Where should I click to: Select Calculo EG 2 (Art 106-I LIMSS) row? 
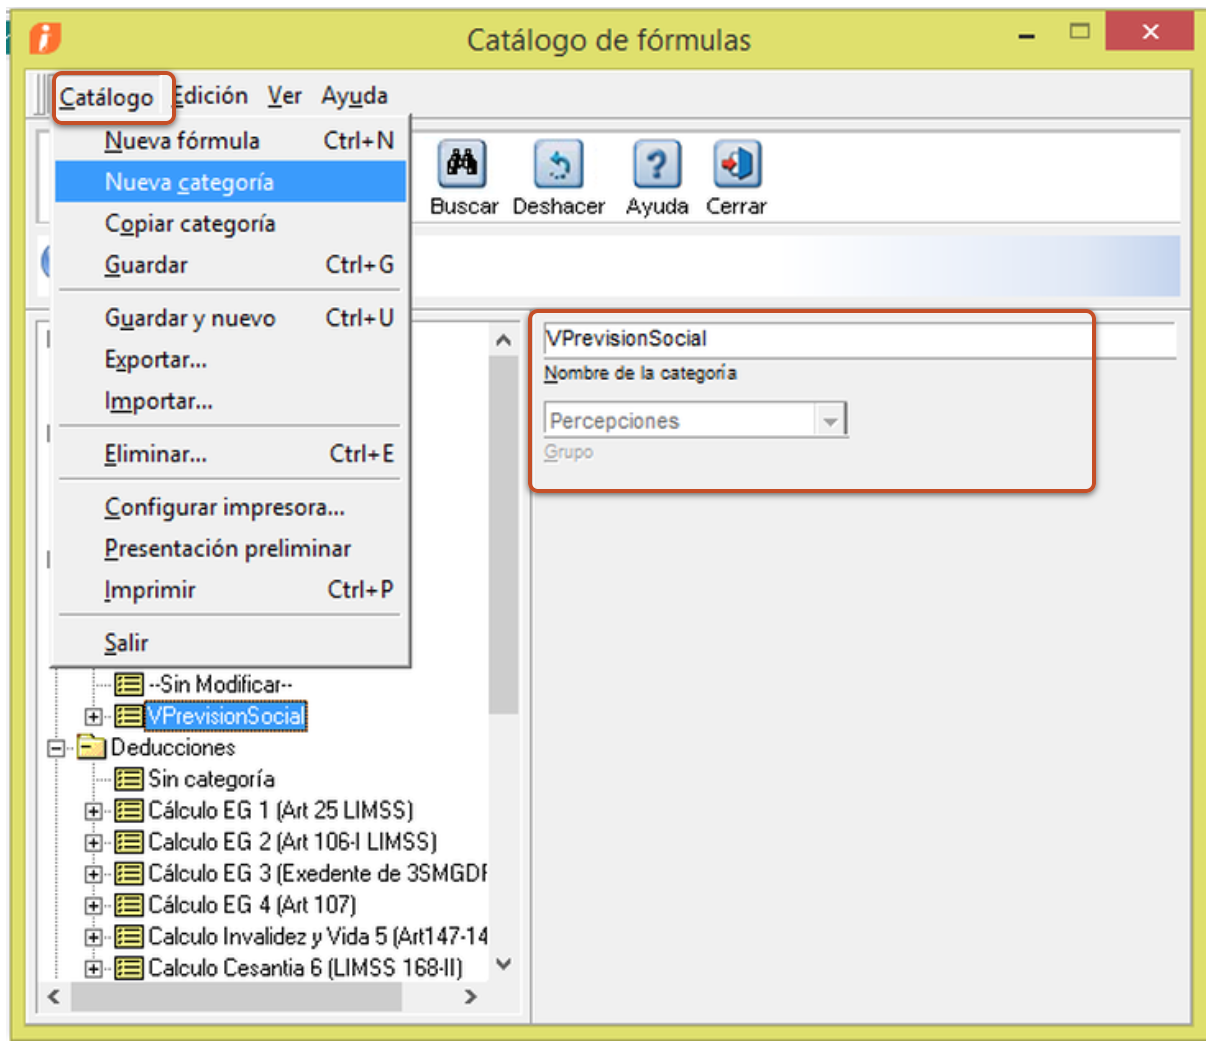click(292, 842)
